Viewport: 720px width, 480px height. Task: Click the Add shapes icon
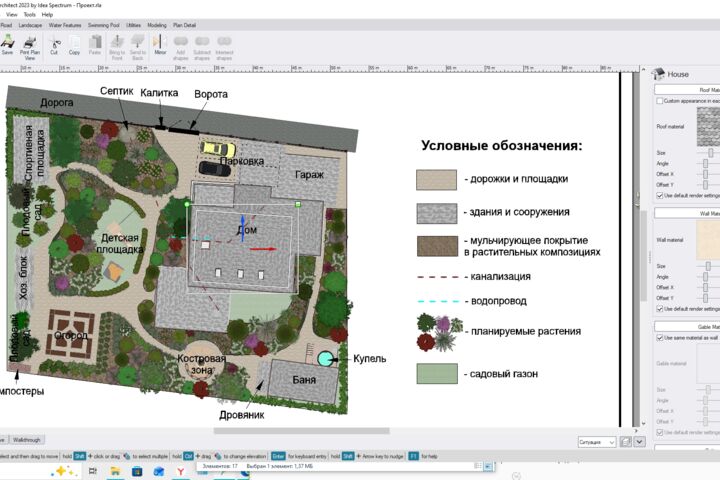(x=180, y=41)
